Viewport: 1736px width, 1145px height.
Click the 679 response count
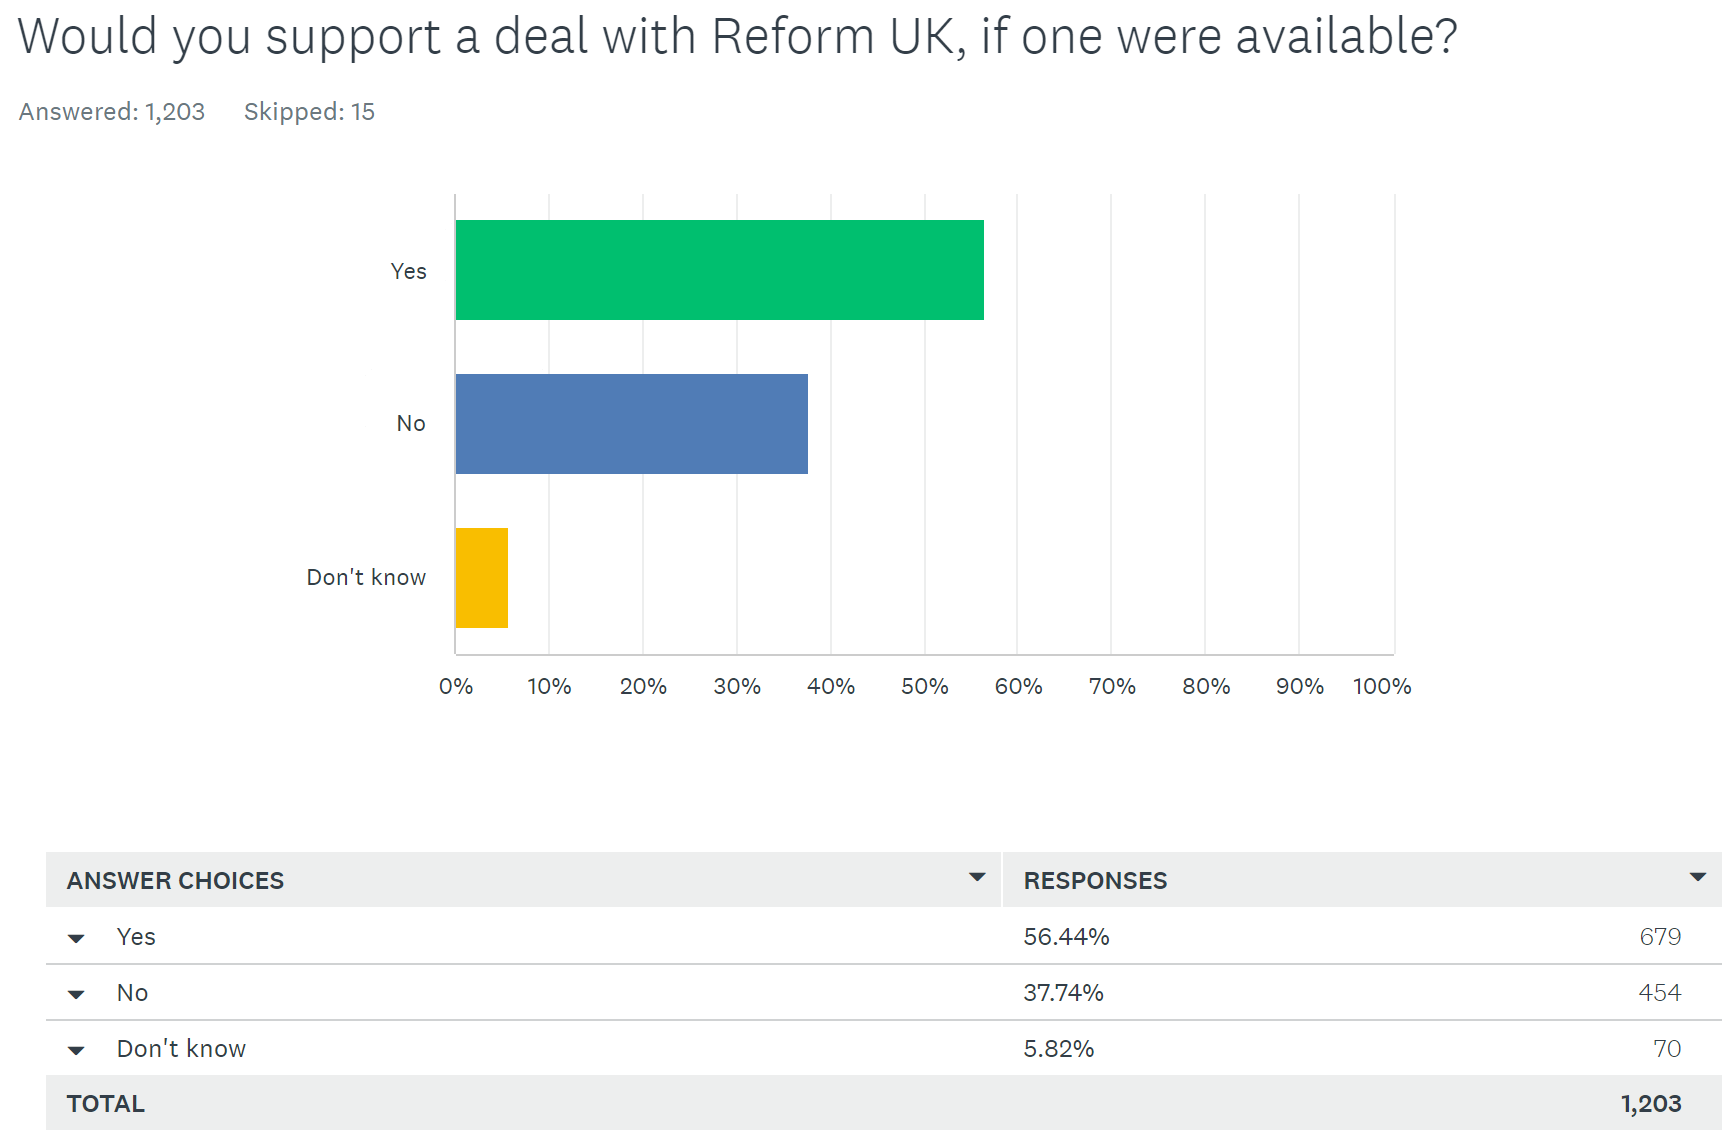coord(1660,937)
